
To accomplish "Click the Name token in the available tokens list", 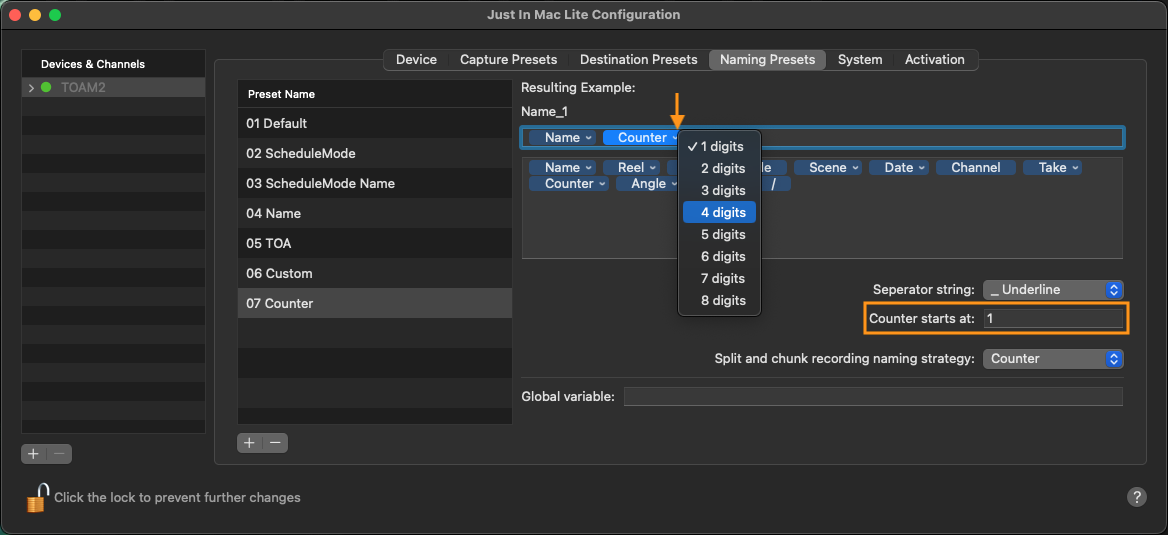I will [562, 168].
